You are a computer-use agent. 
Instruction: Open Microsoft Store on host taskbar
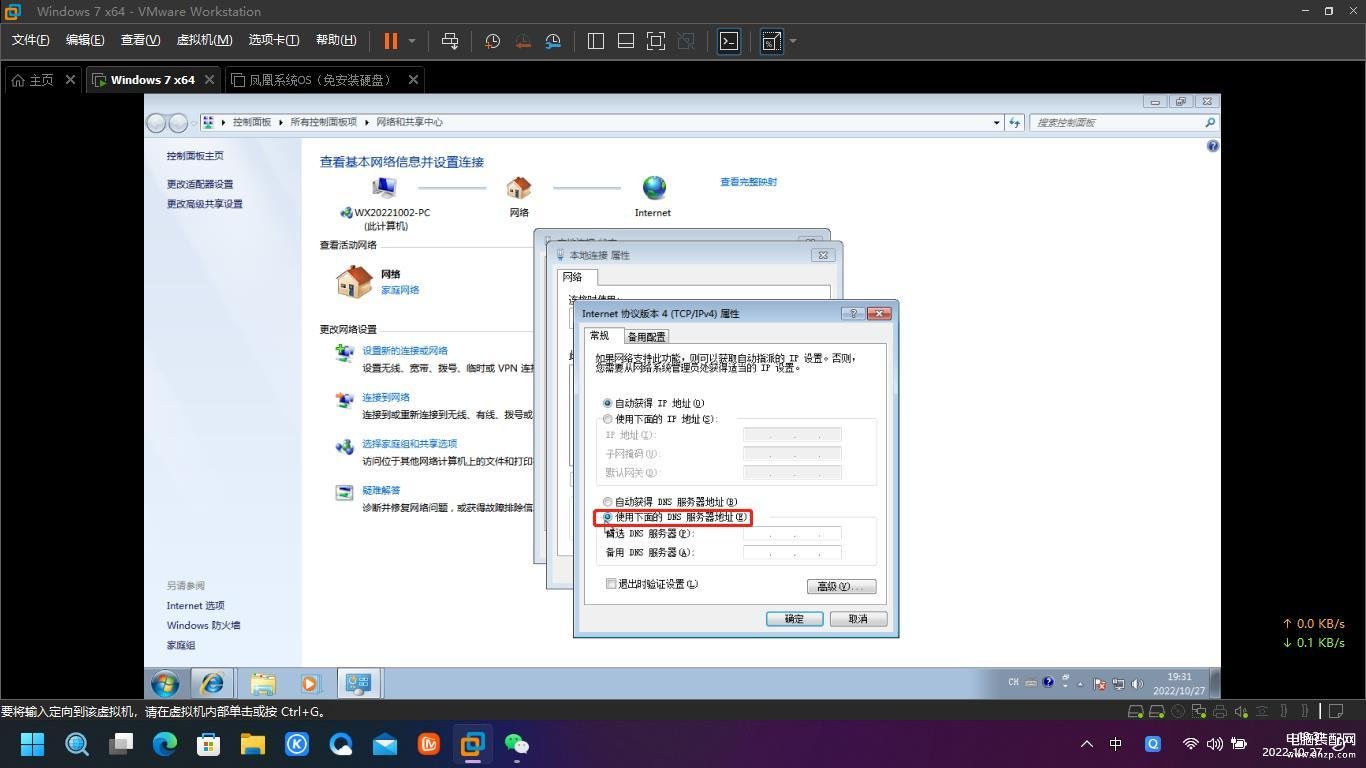(208, 744)
